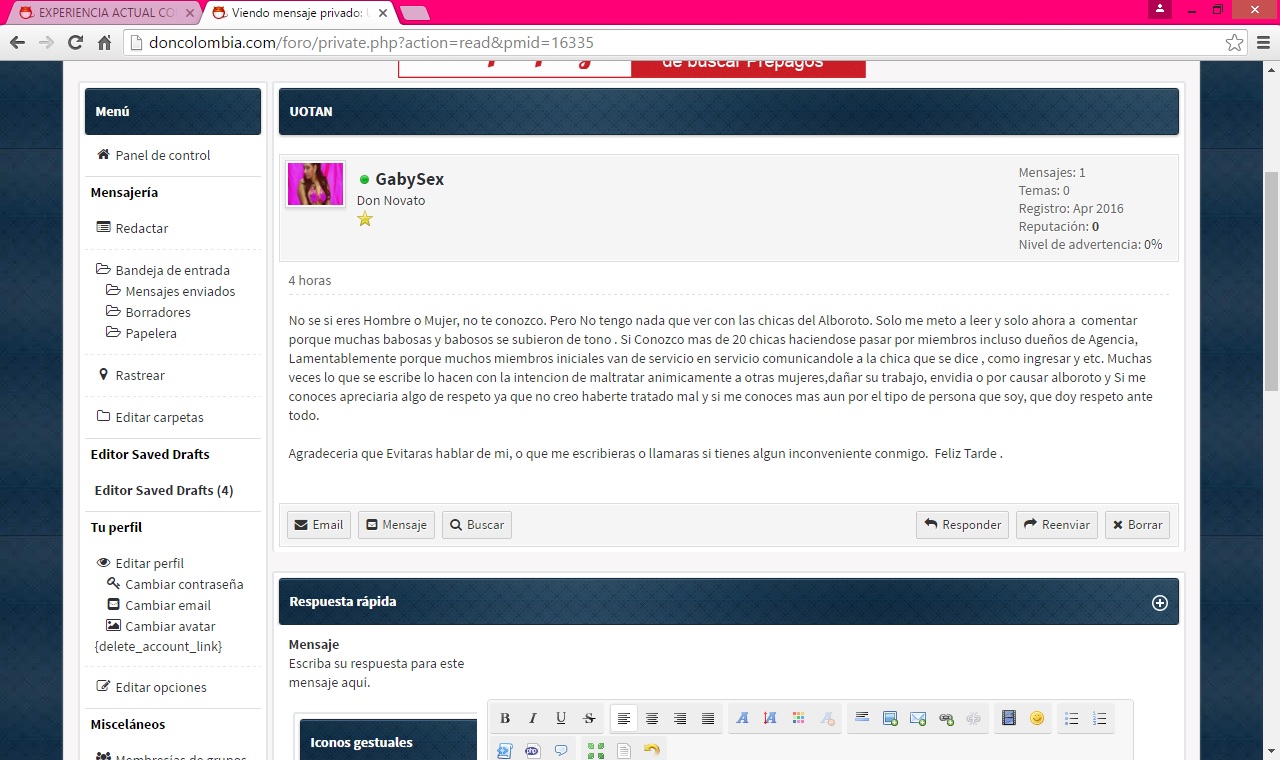Click the insert link icon
The width and height of the screenshot is (1280, 760).
click(946, 718)
